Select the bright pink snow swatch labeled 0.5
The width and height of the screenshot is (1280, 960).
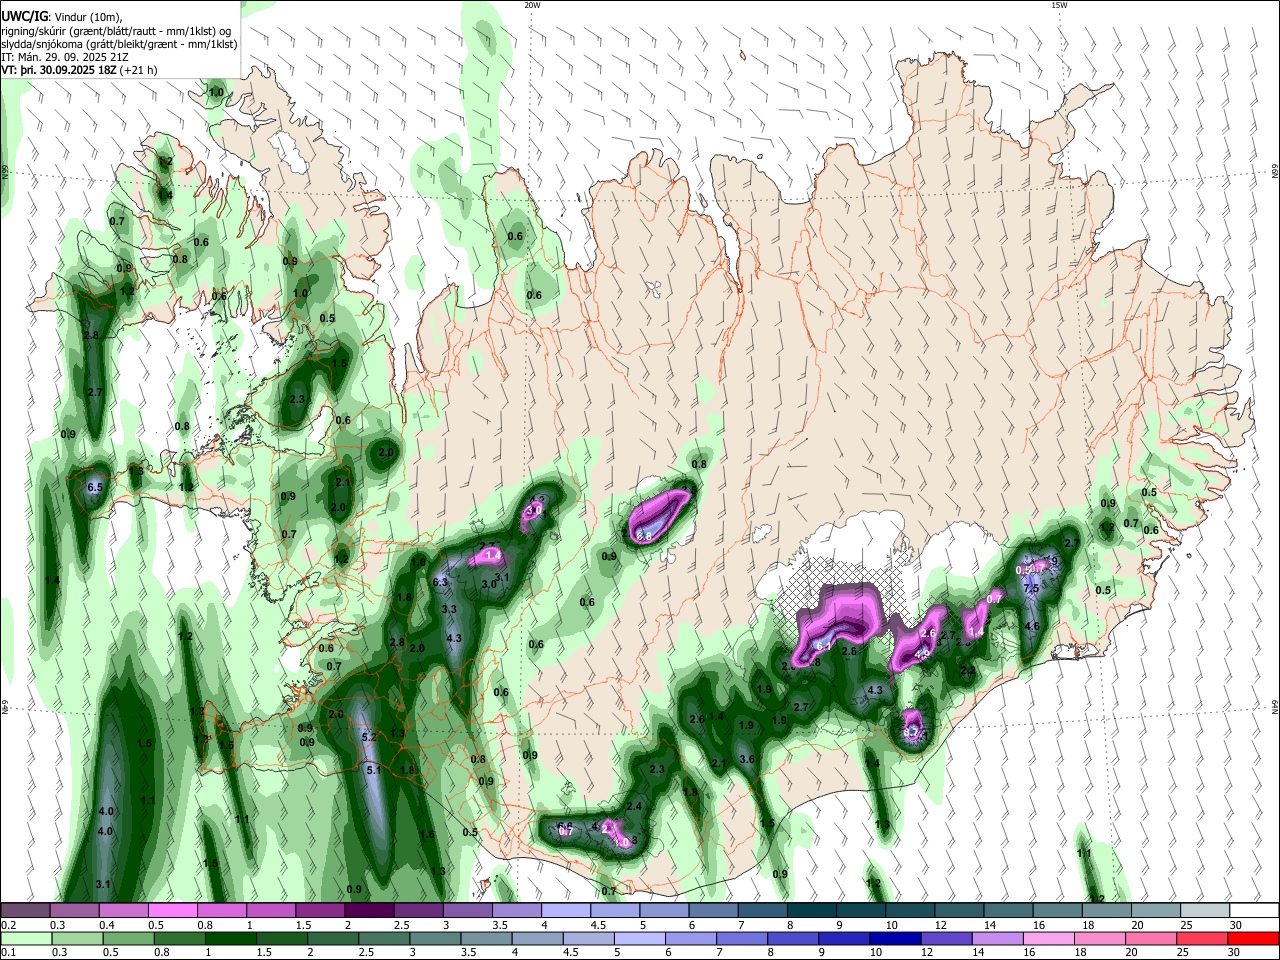[172, 910]
